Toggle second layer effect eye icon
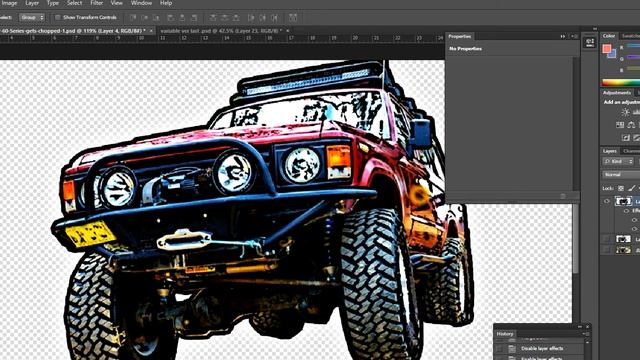 [634, 229]
